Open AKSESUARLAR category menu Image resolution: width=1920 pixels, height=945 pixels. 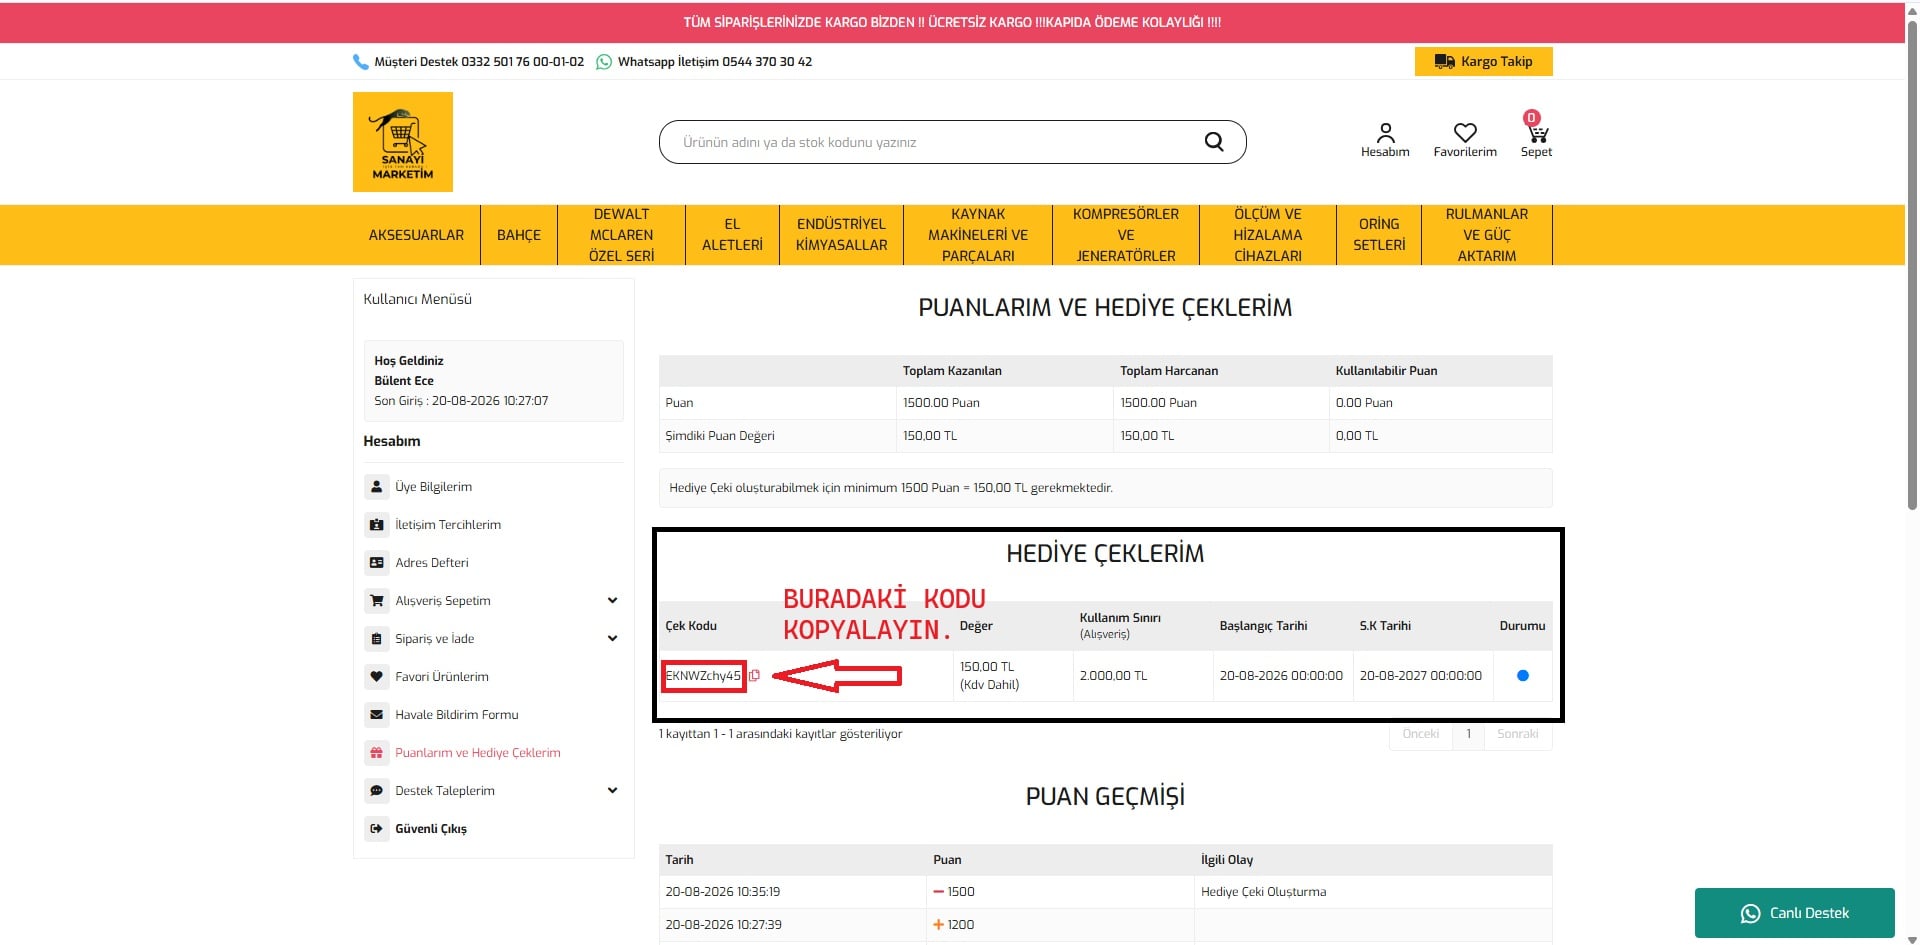[416, 235]
